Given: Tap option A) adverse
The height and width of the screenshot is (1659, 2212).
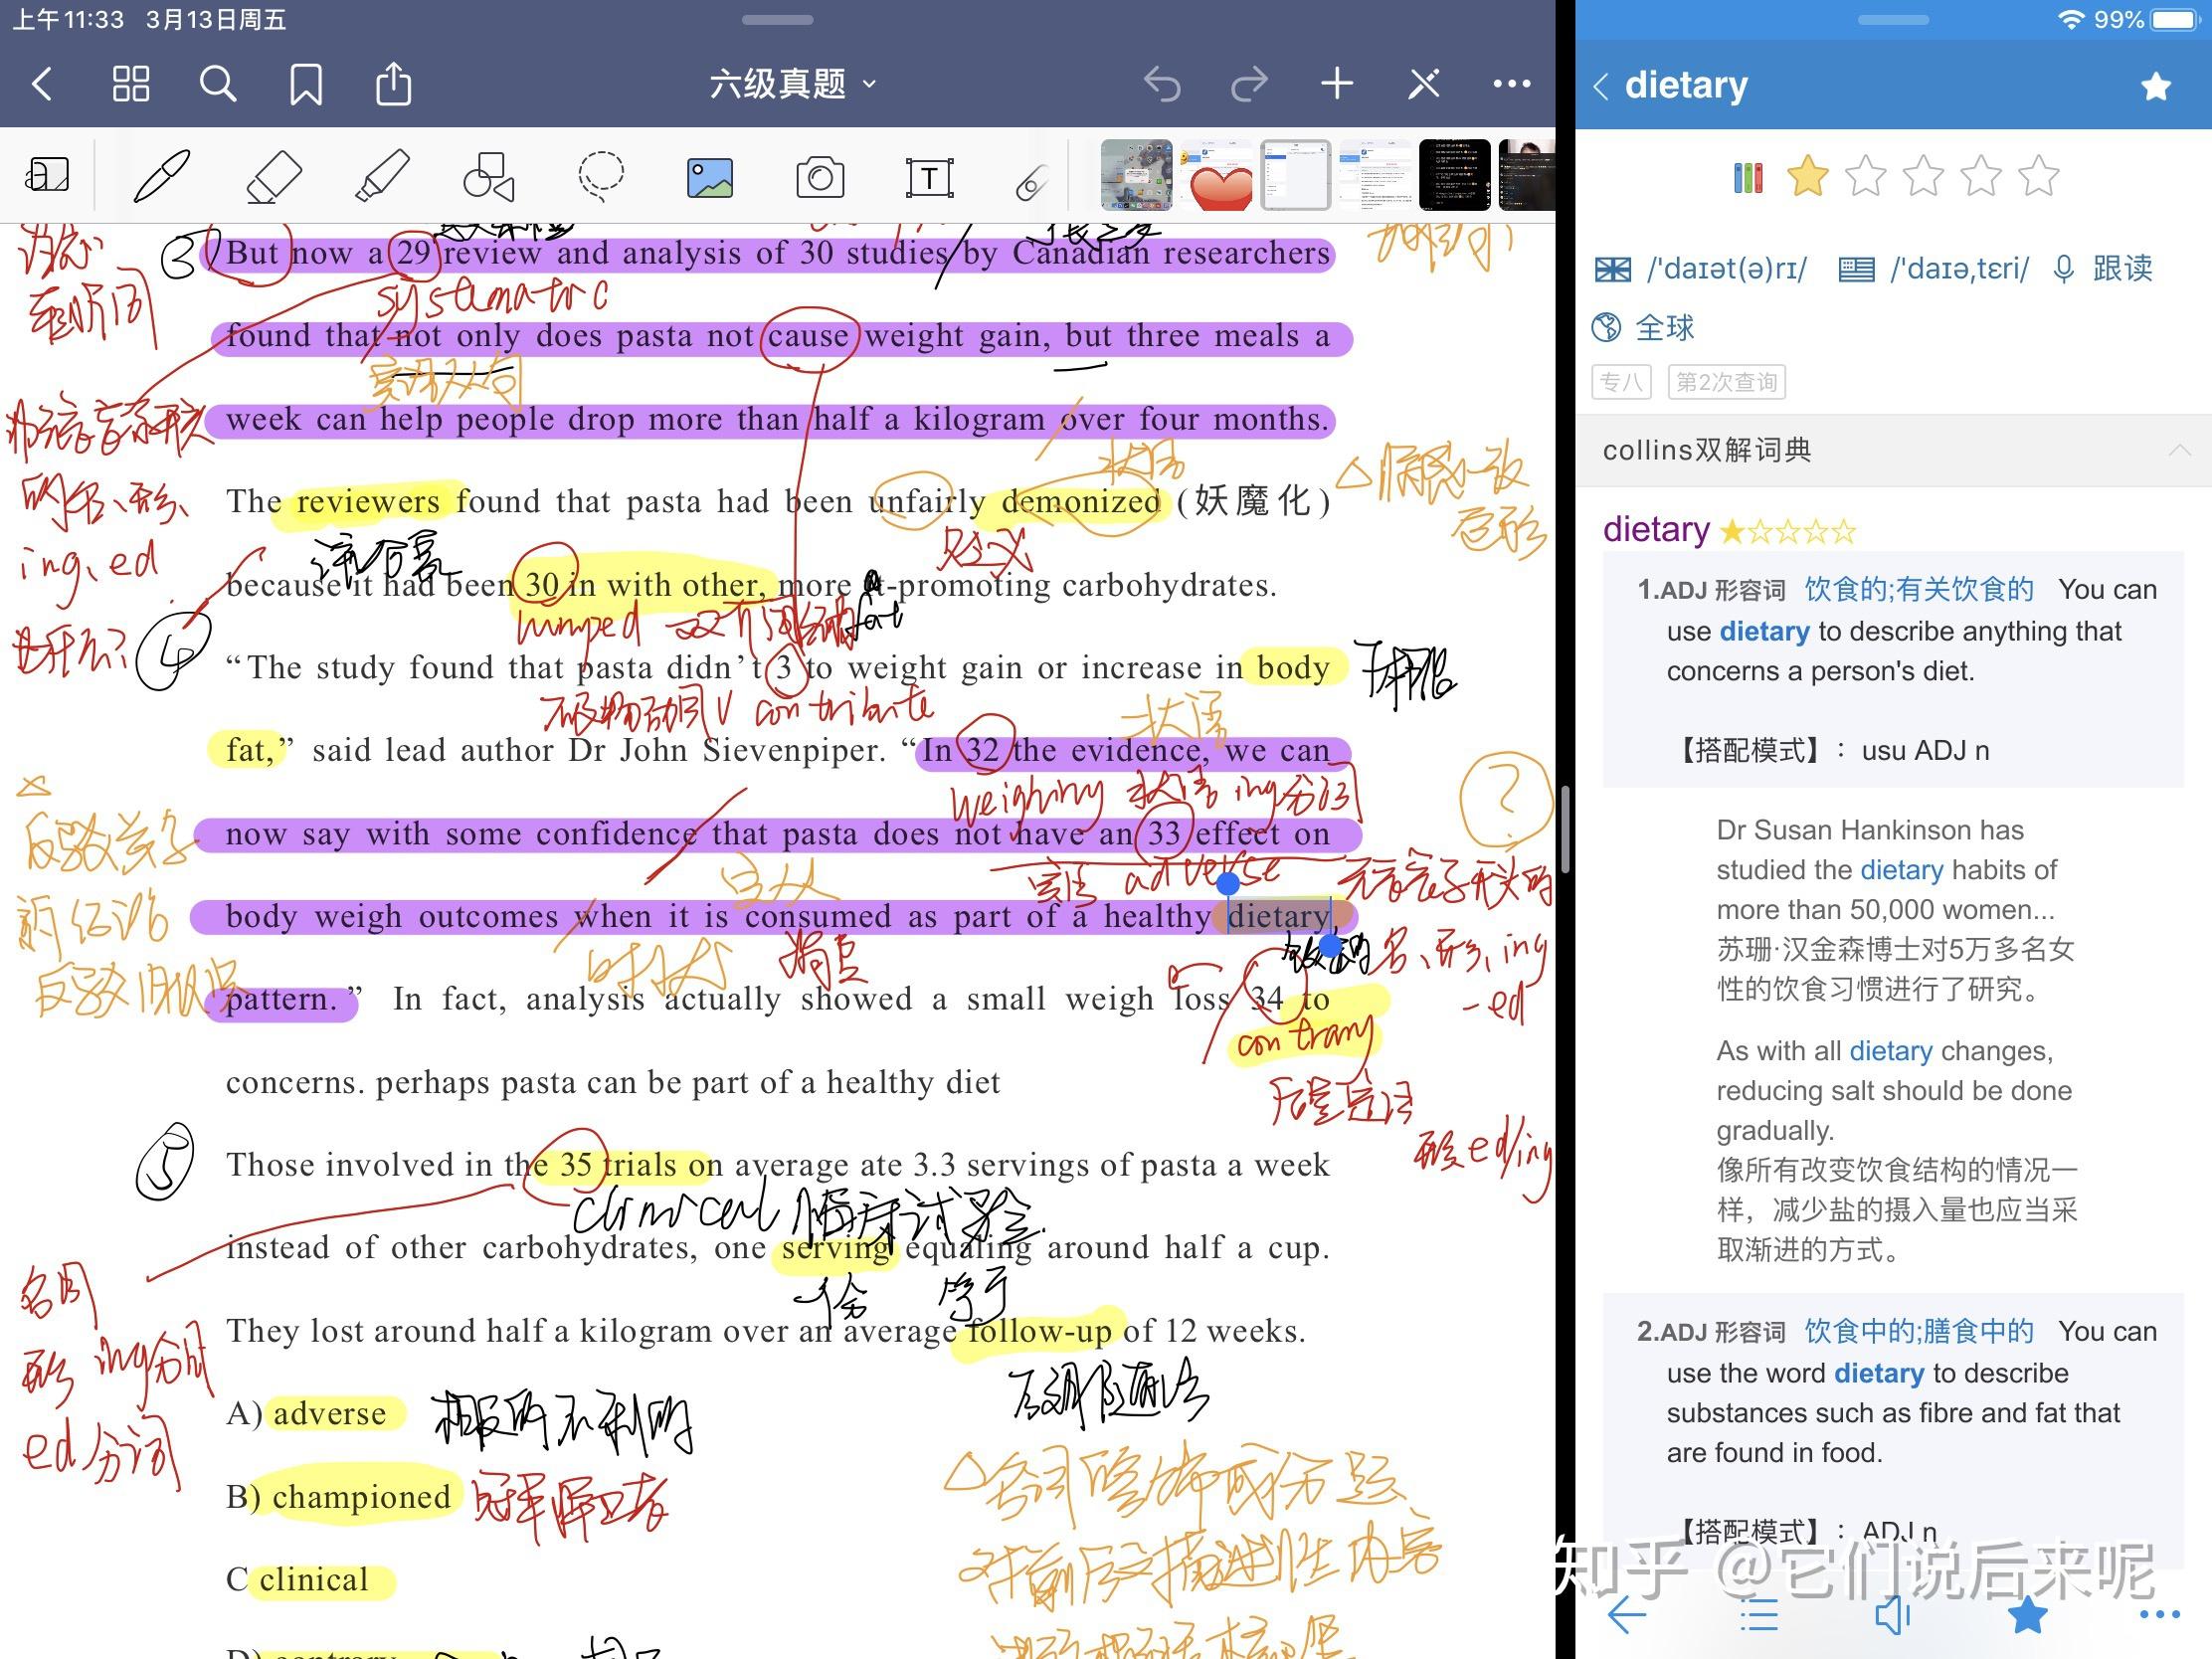Looking at the screenshot, I should pyautogui.click(x=307, y=1413).
